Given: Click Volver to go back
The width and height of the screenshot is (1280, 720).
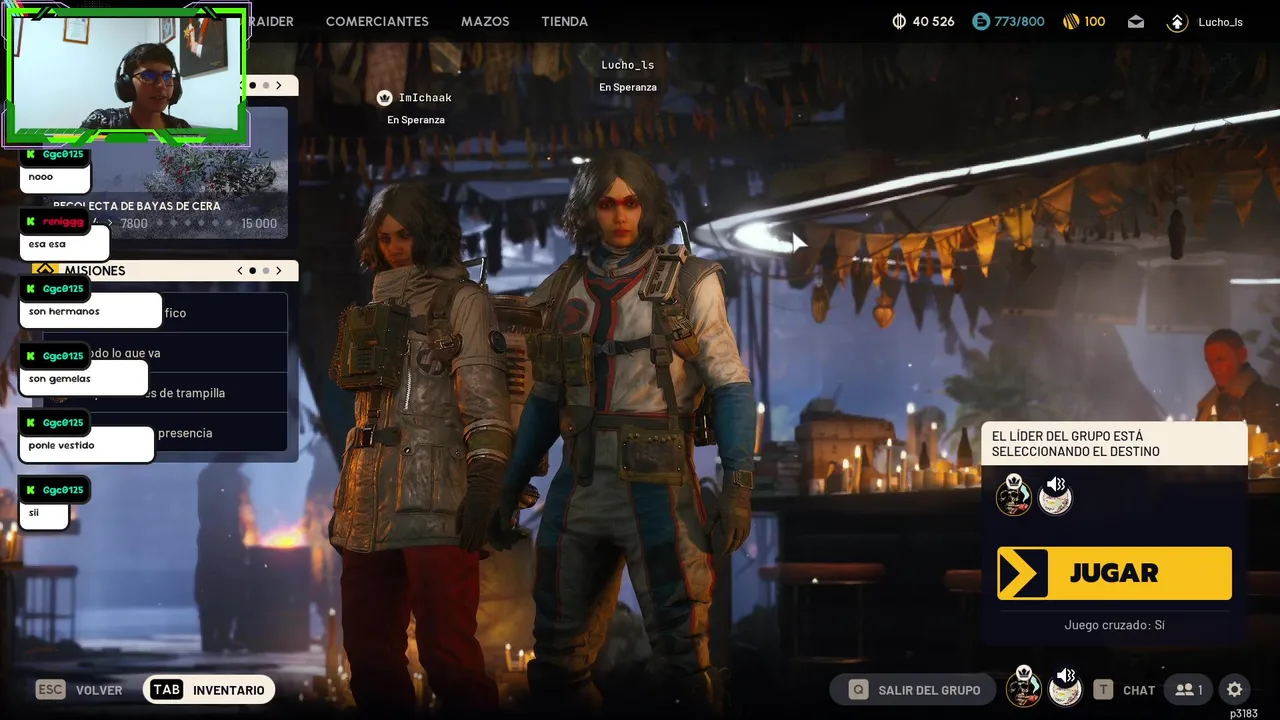Looking at the screenshot, I should (99, 690).
